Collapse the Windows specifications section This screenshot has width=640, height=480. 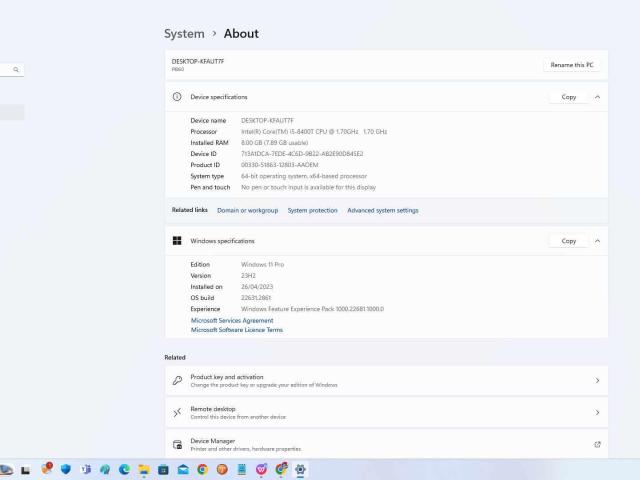(x=597, y=241)
